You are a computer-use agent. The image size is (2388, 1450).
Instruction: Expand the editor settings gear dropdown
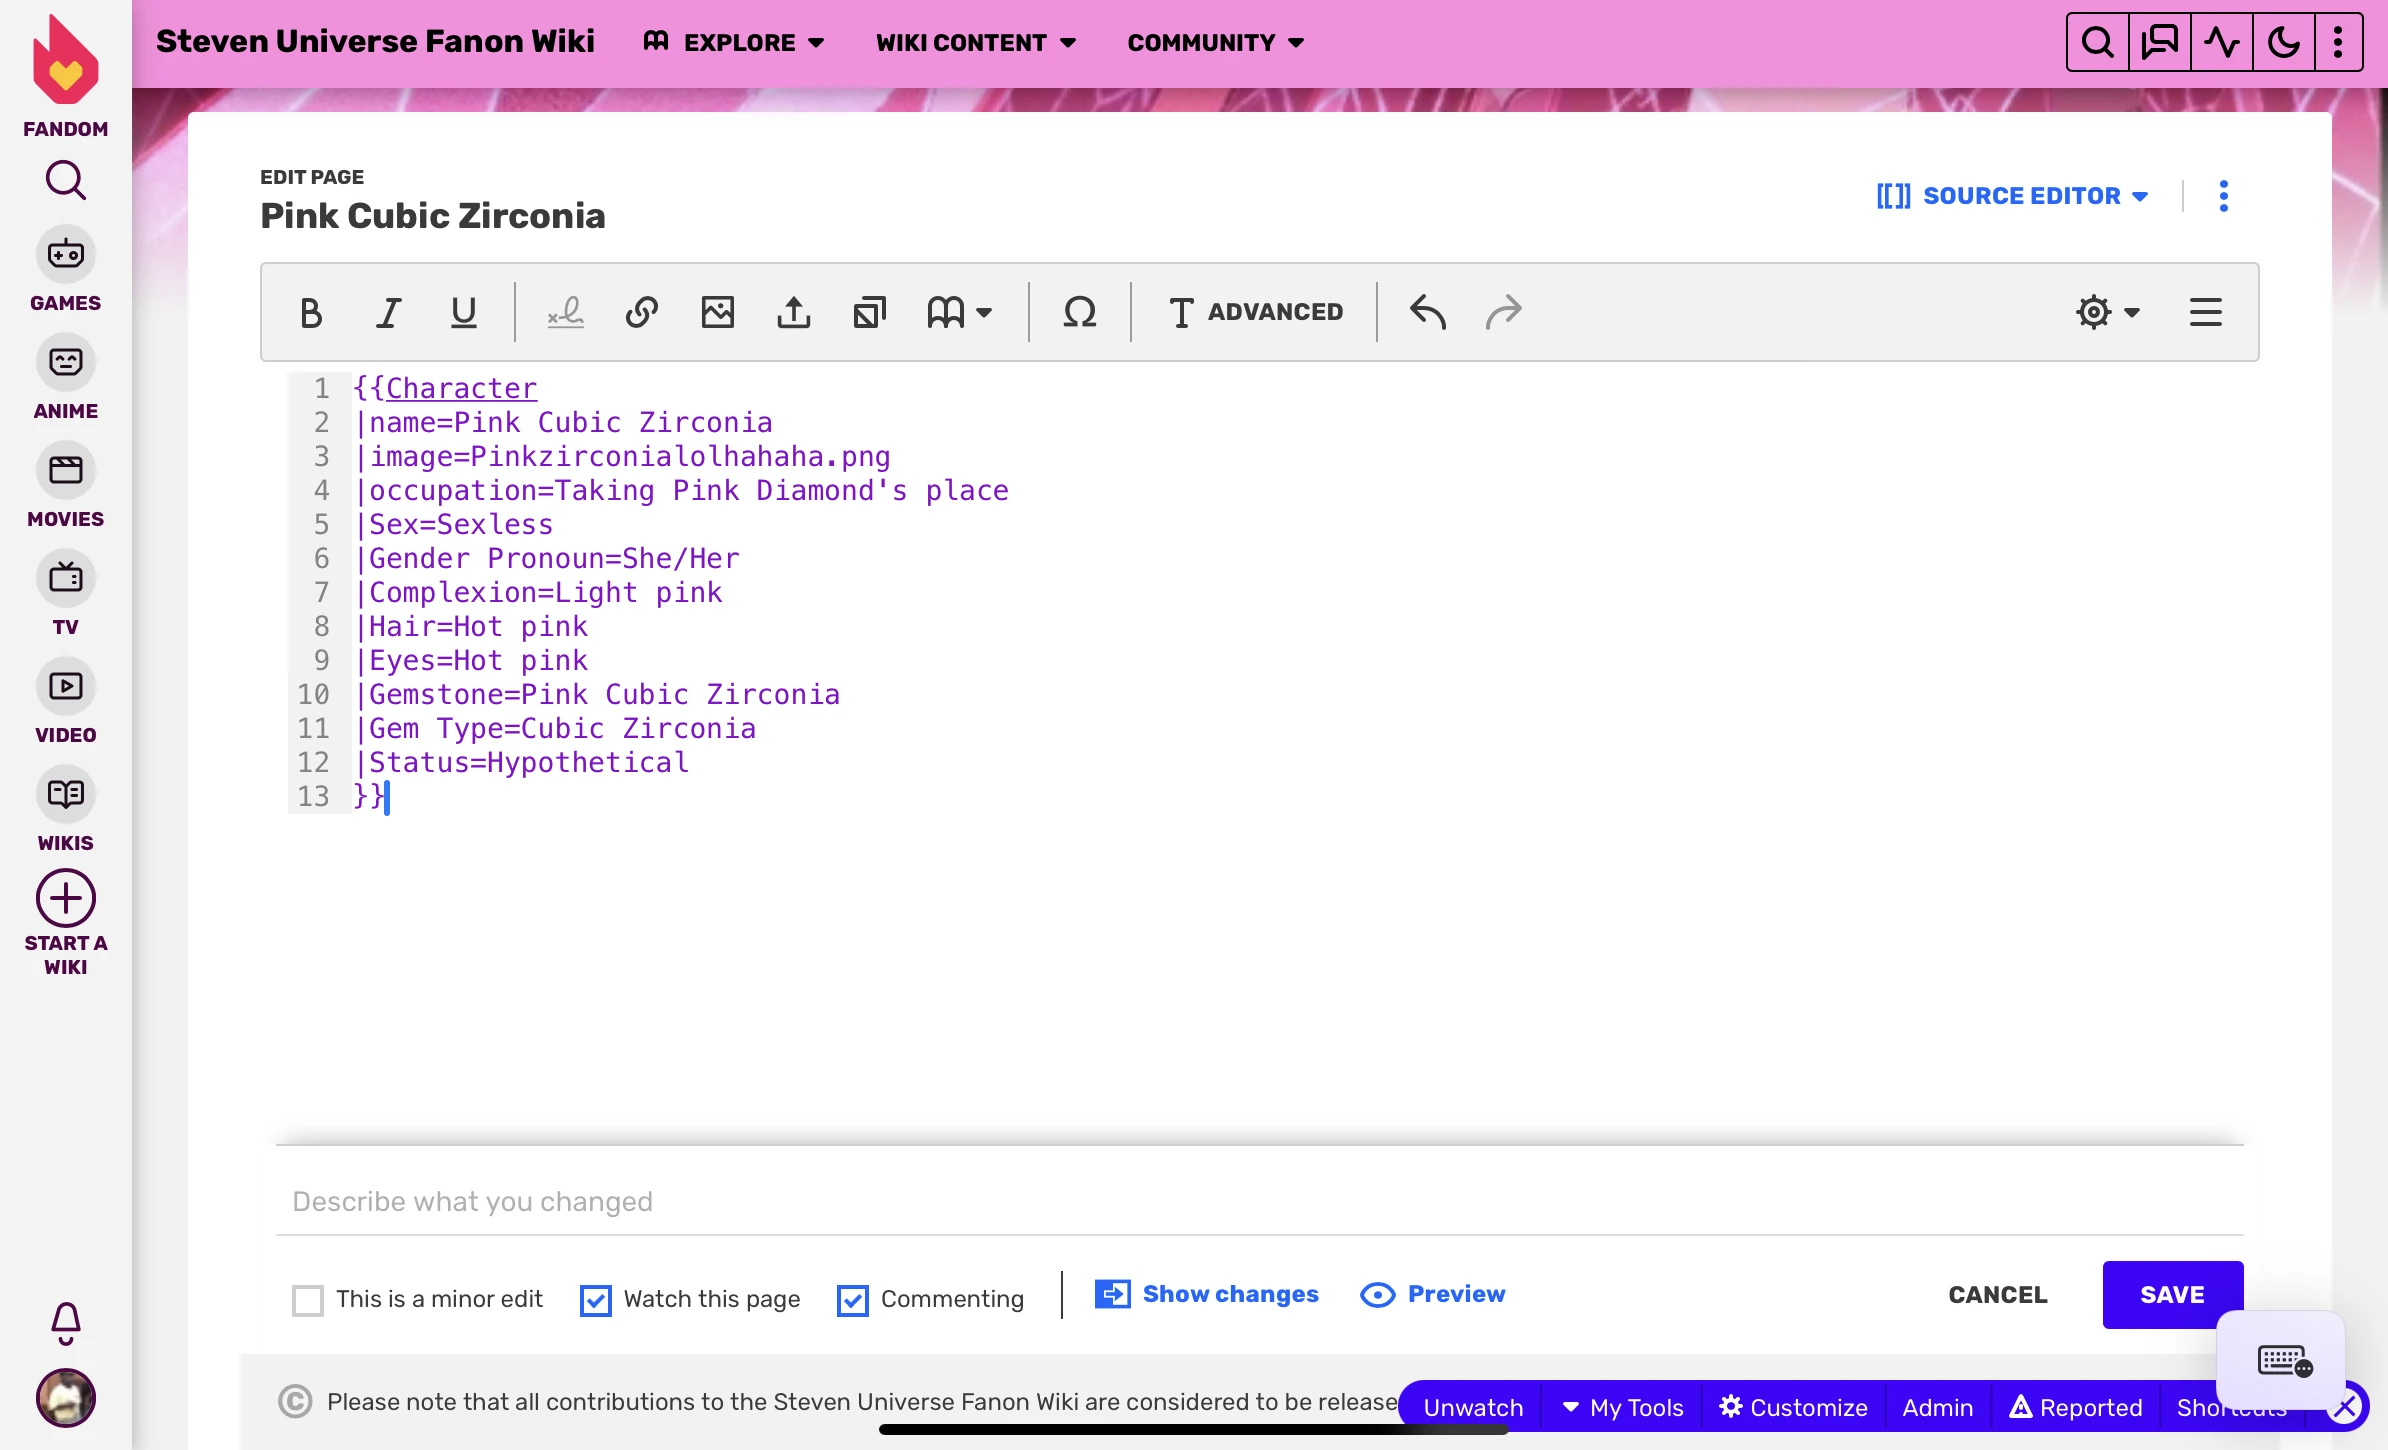(2107, 313)
